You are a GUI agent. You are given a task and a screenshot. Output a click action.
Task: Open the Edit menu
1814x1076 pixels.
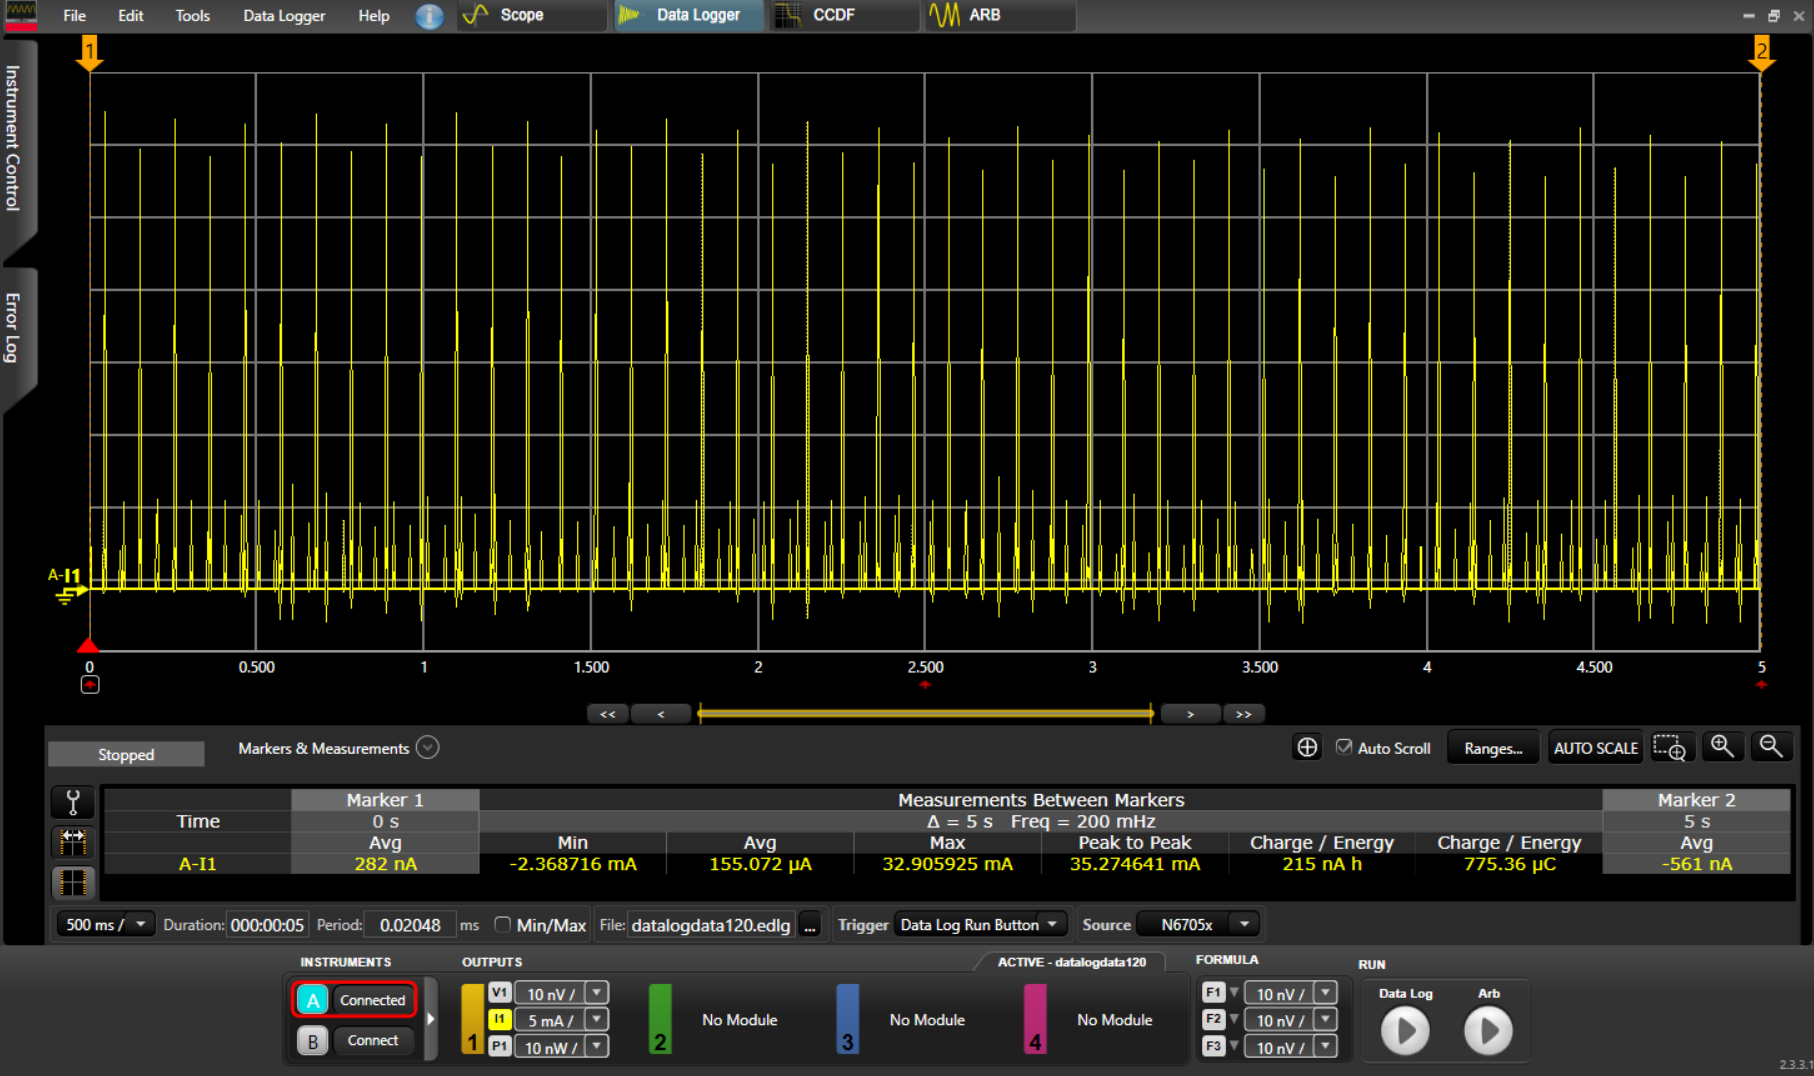pos(130,15)
